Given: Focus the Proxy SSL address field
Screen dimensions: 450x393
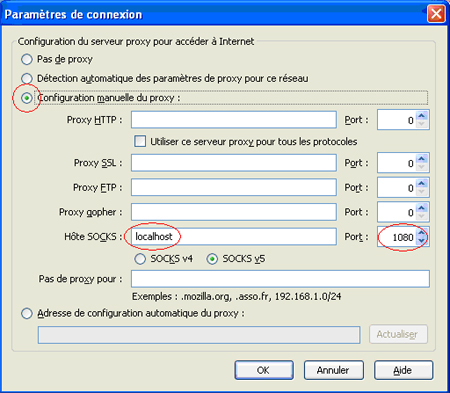Looking at the screenshot, I should (x=234, y=163).
